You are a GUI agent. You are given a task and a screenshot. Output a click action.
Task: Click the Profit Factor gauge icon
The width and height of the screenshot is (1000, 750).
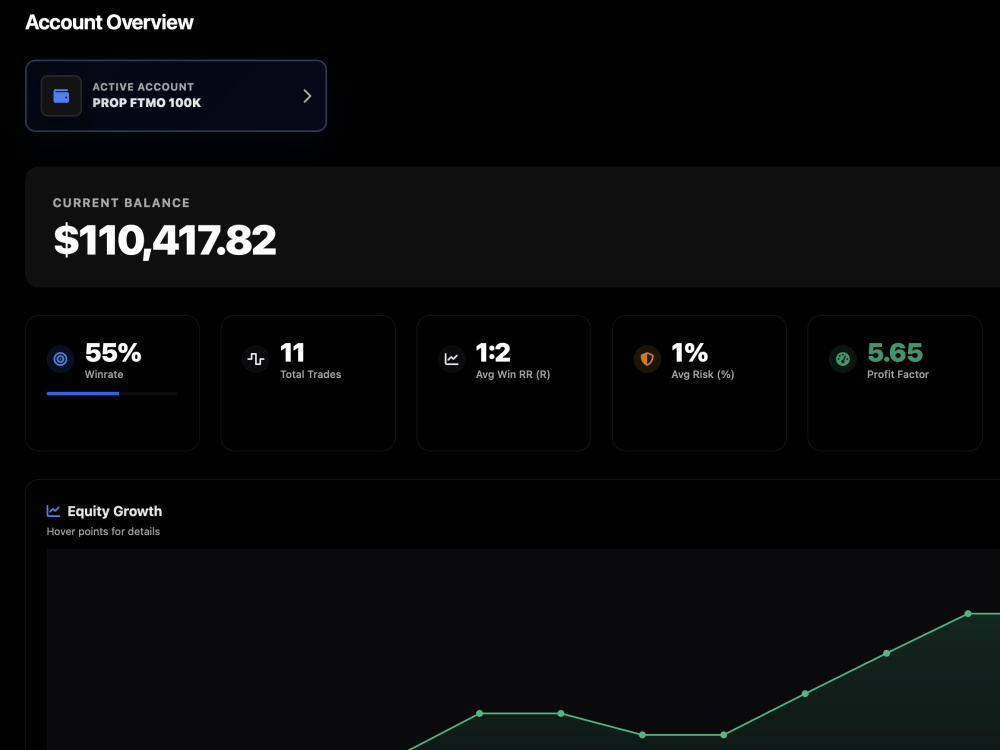coord(842,359)
